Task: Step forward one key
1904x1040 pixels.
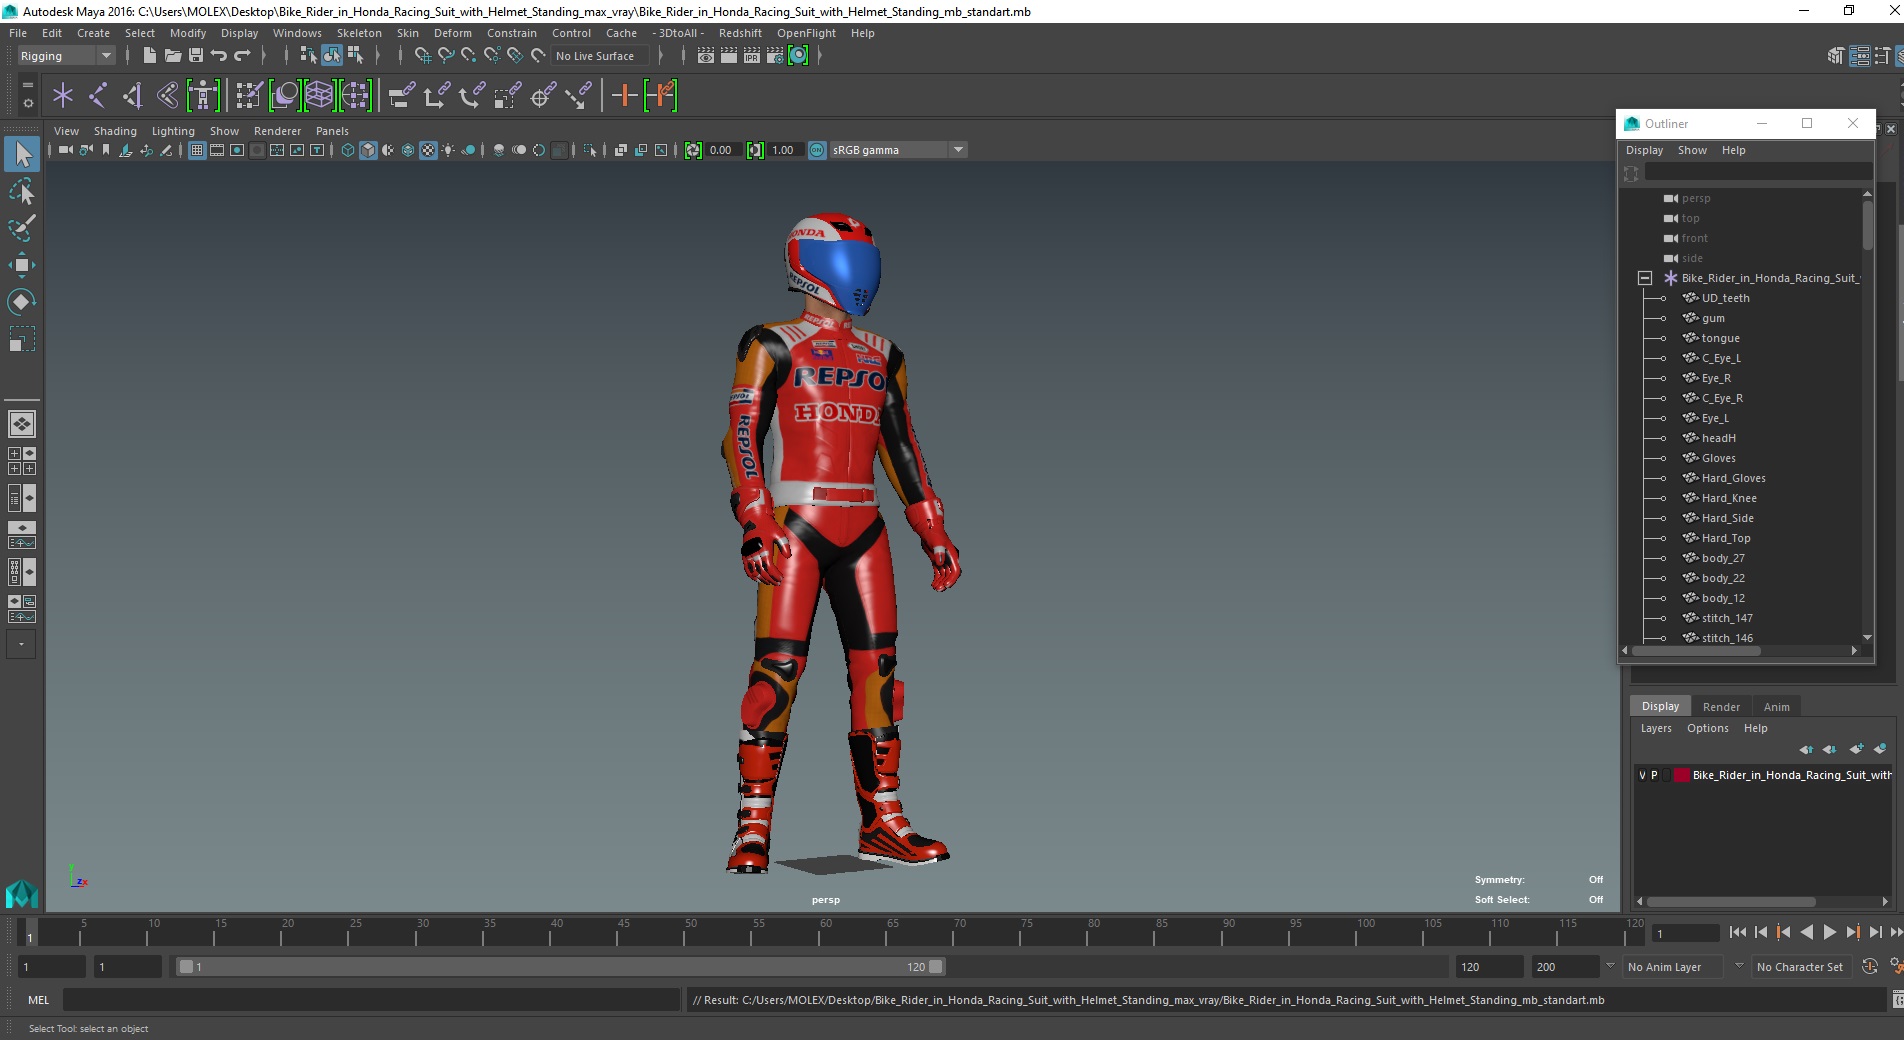Action: [1852, 932]
